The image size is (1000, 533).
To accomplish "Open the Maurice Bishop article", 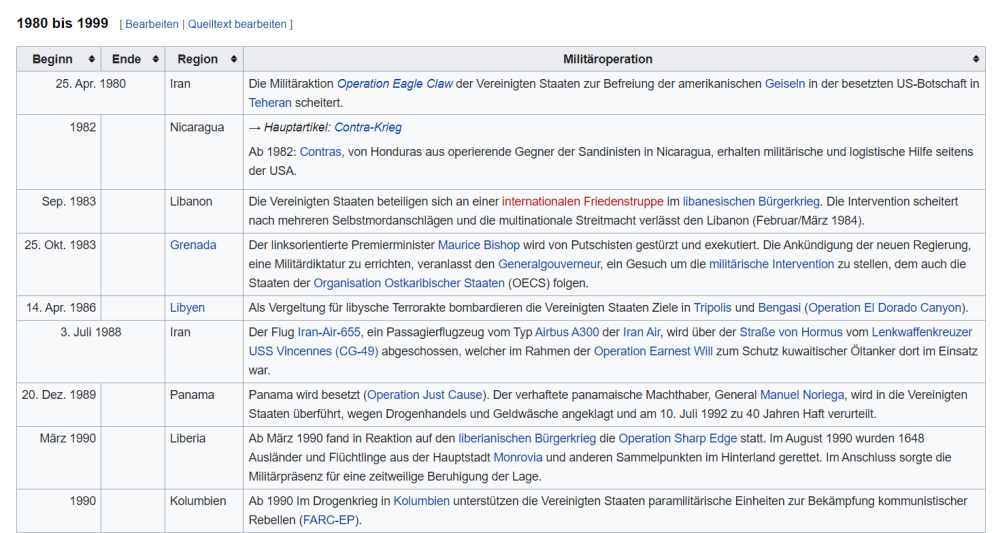I will tap(481, 245).
